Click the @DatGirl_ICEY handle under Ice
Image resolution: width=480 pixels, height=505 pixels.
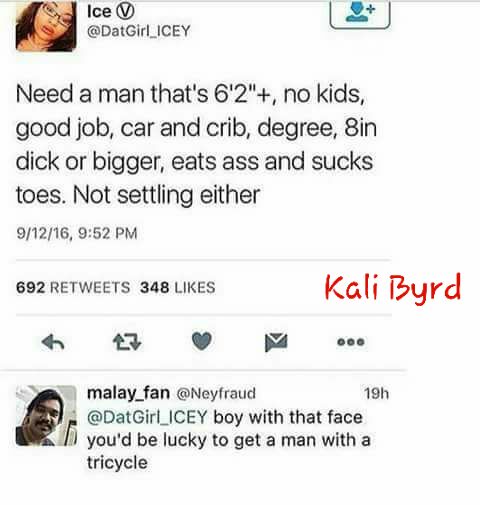tap(139, 31)
